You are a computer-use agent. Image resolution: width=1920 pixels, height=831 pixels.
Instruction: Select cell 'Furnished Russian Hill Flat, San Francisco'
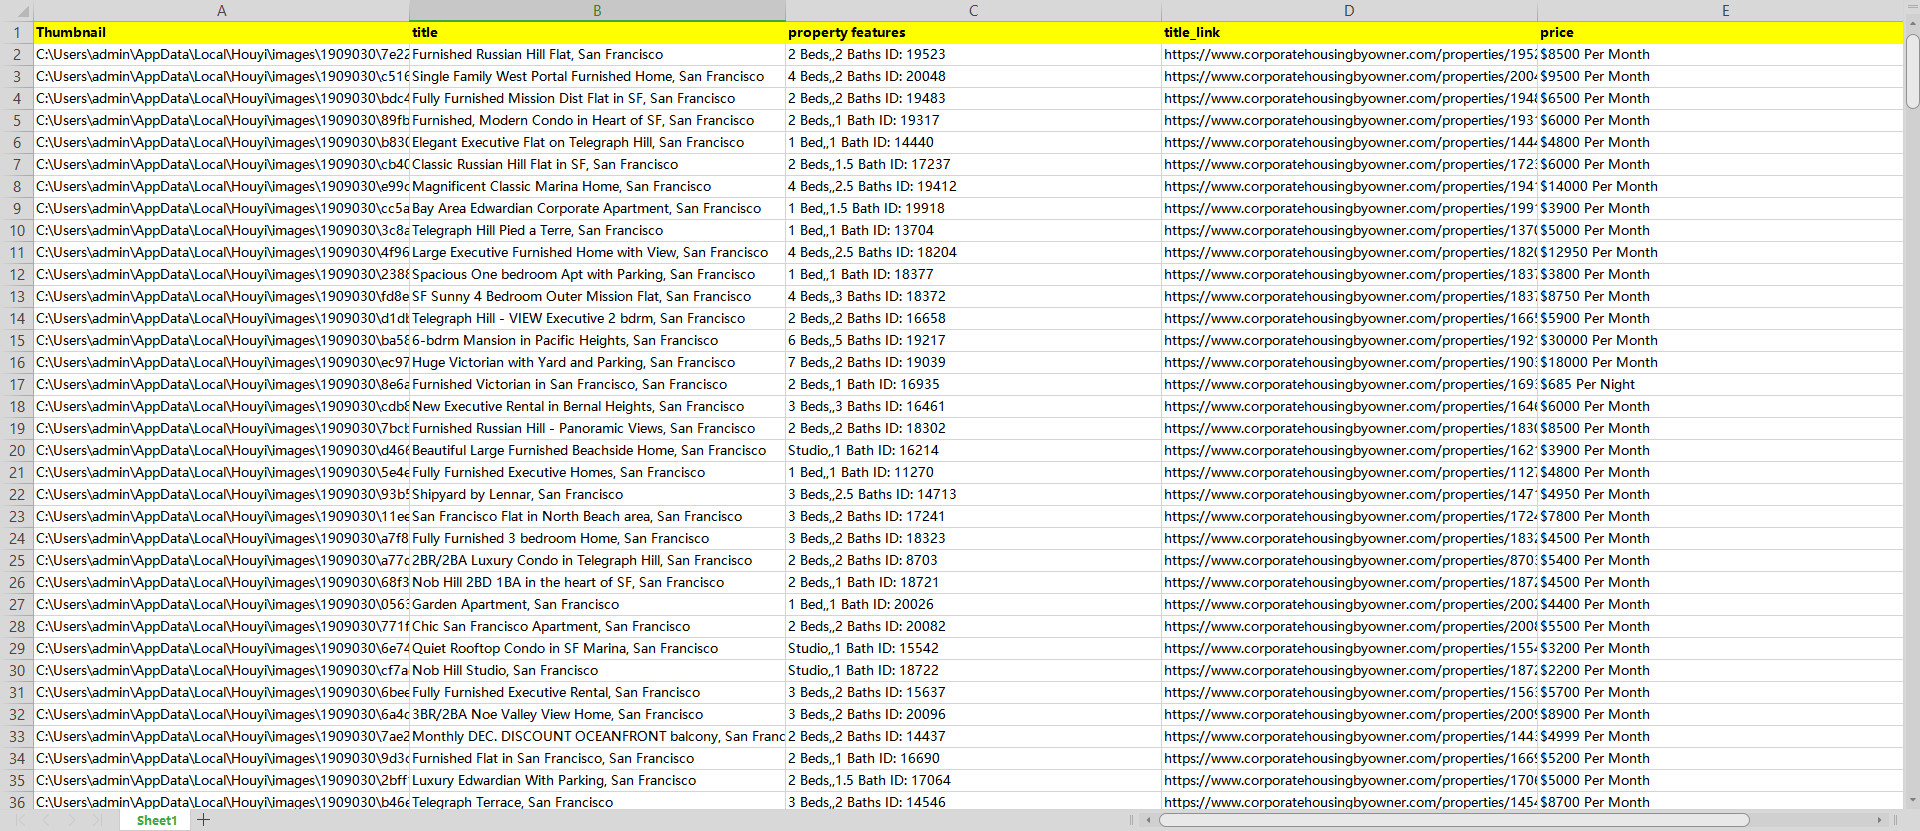tap(597, 54)
